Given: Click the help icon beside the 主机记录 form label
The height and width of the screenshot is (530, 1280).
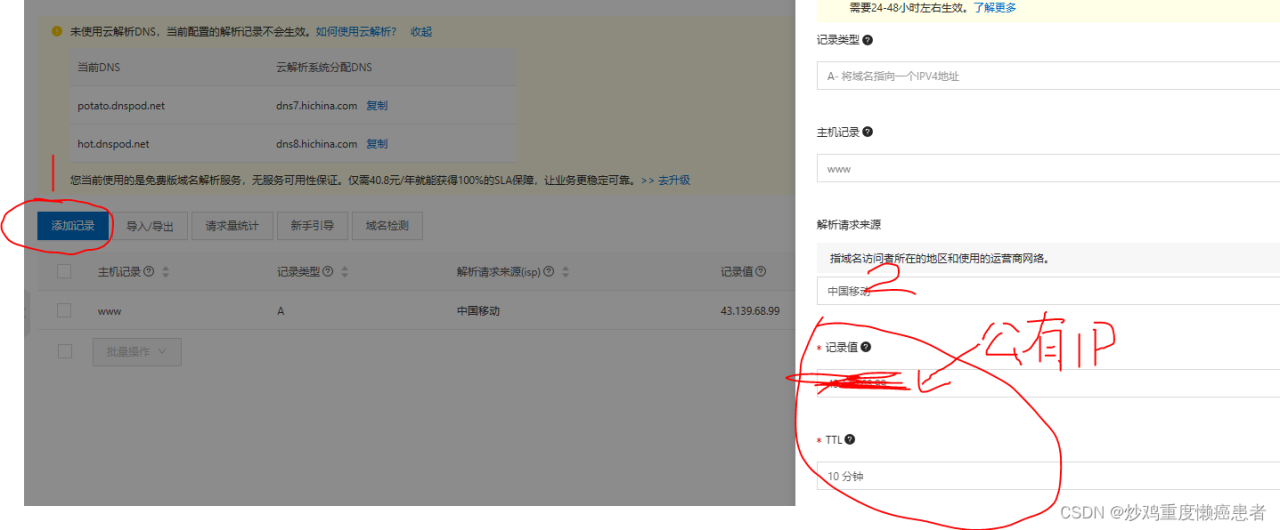Looking at the screenshot, I should click(x=867, y=132).
